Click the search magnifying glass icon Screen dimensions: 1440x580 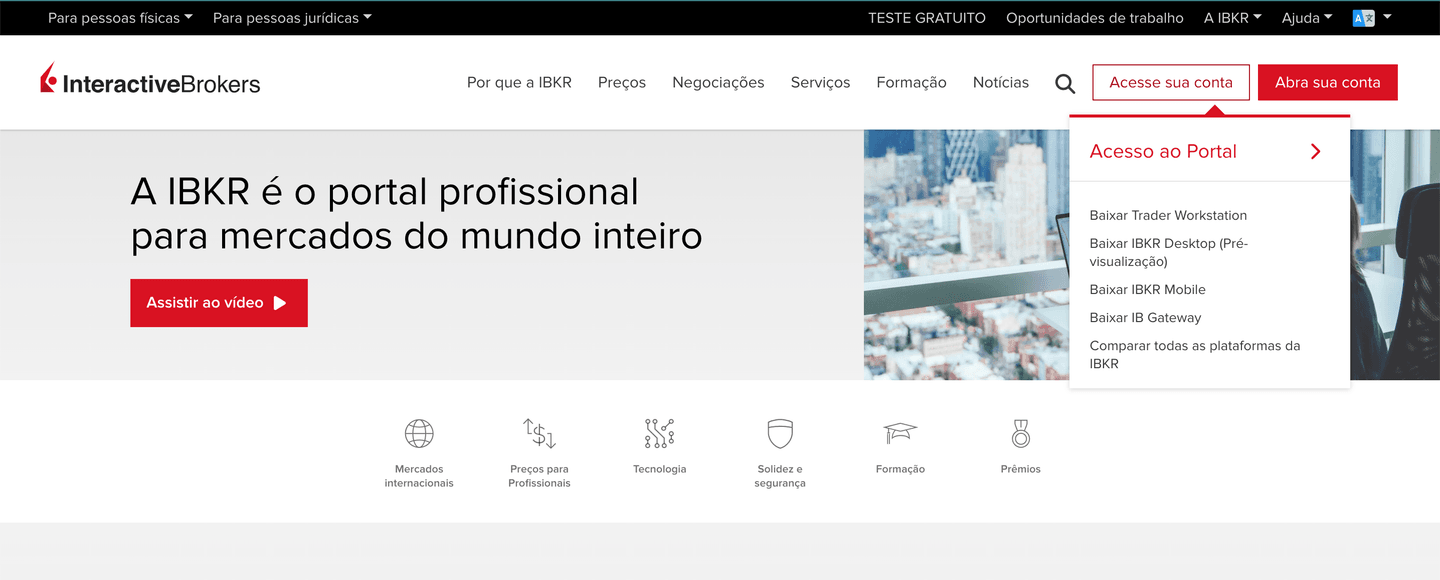1065,84
